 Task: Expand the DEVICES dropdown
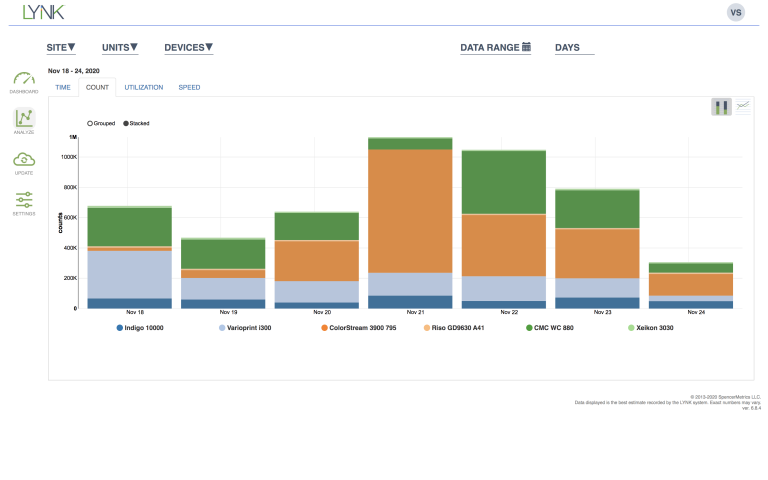pos(189,48)
